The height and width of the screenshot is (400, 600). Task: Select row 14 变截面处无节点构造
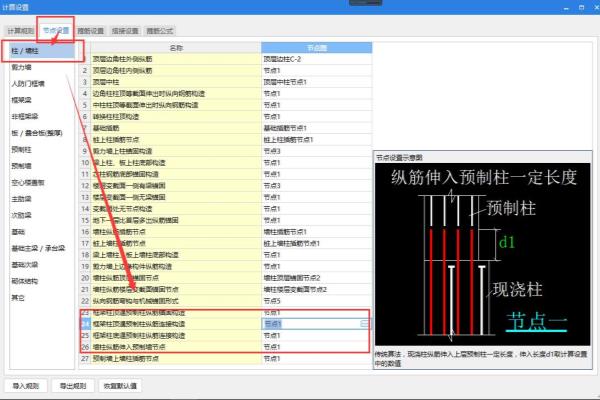tap(176, 209)
